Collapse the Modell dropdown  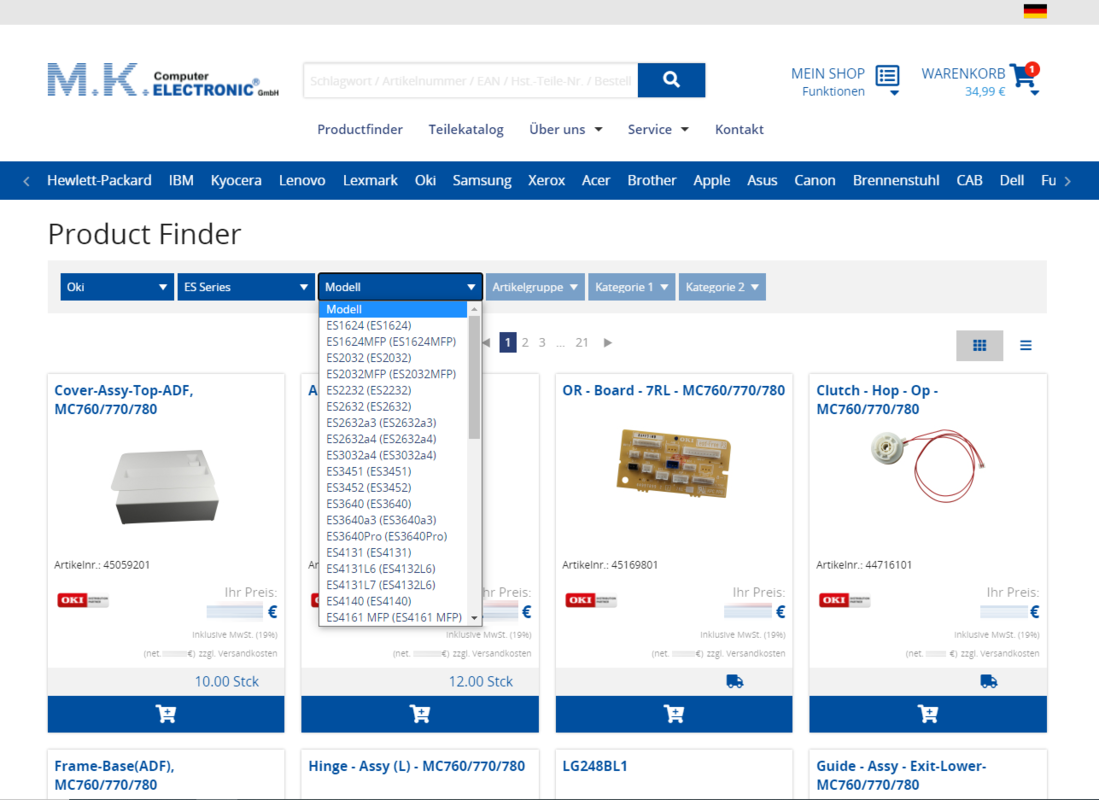point(400,287)
